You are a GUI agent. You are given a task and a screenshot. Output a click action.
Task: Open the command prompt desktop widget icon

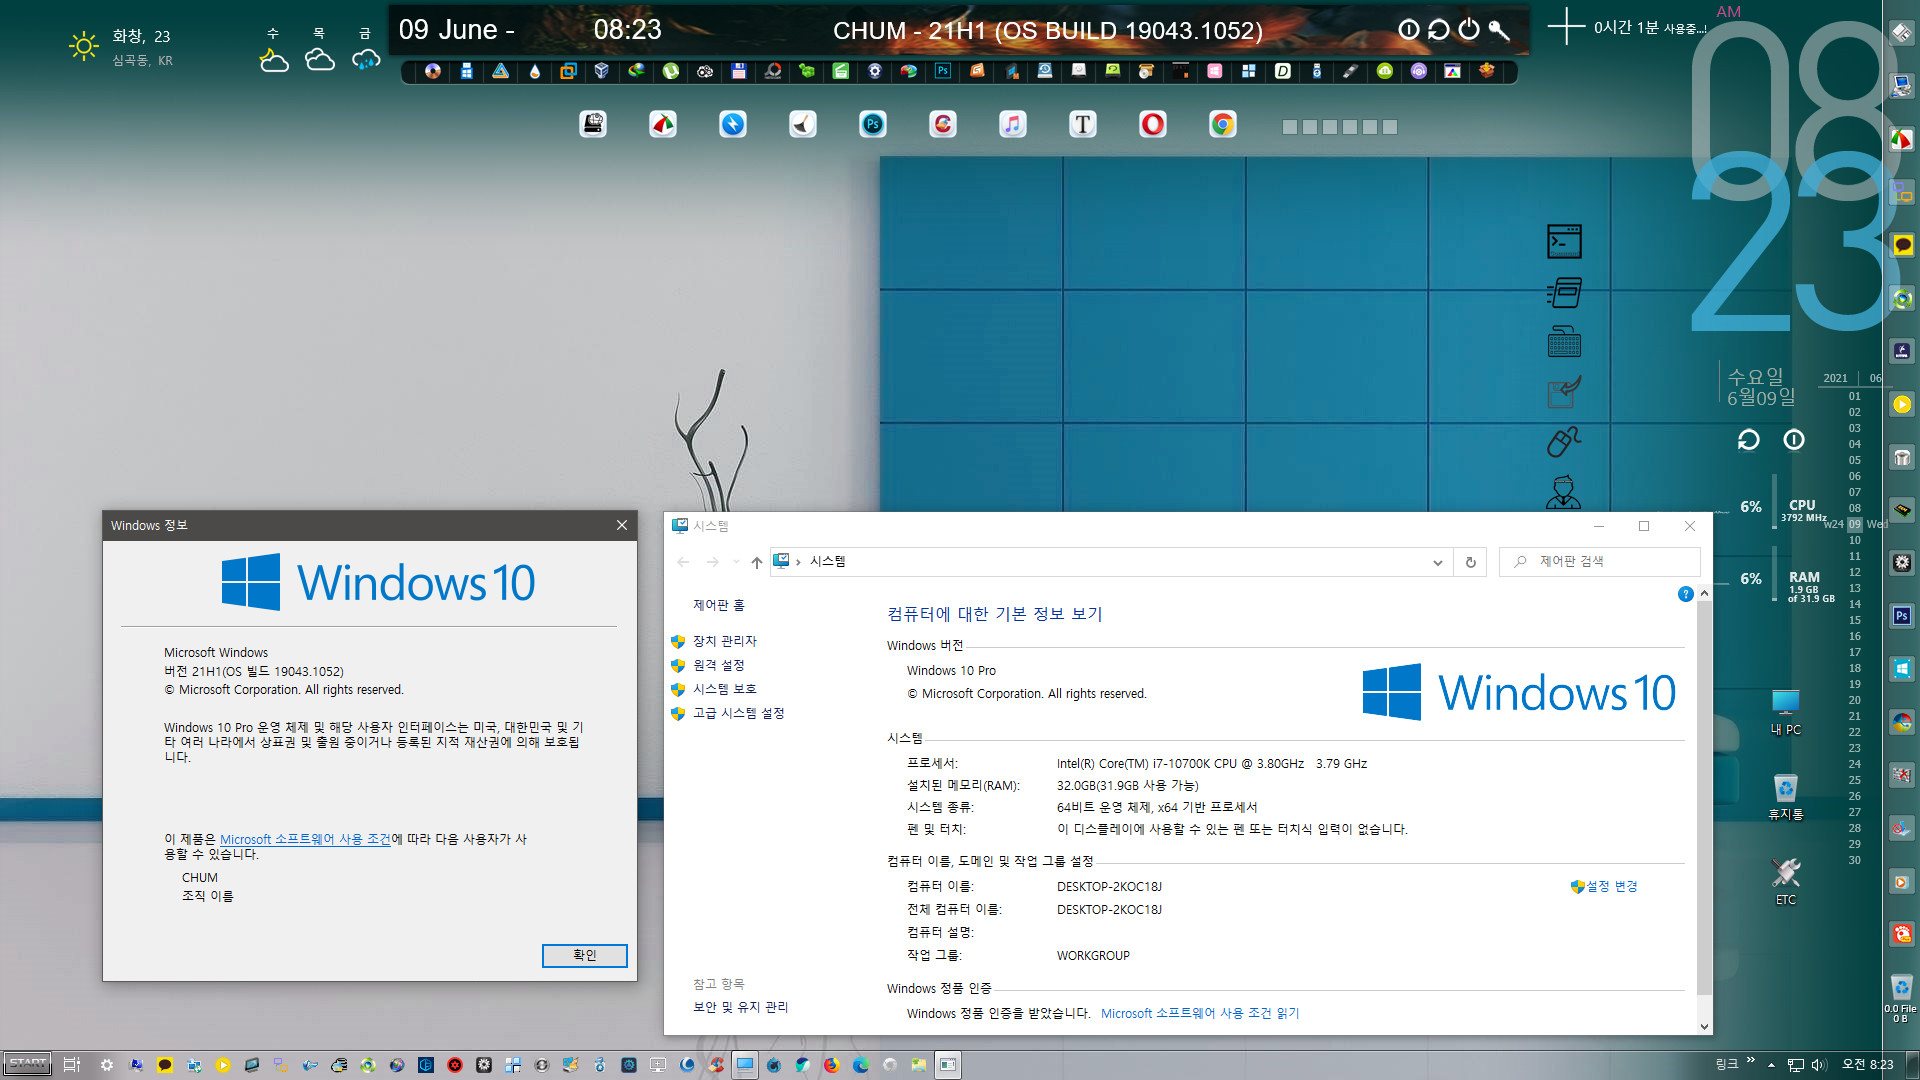(1564, 242)
